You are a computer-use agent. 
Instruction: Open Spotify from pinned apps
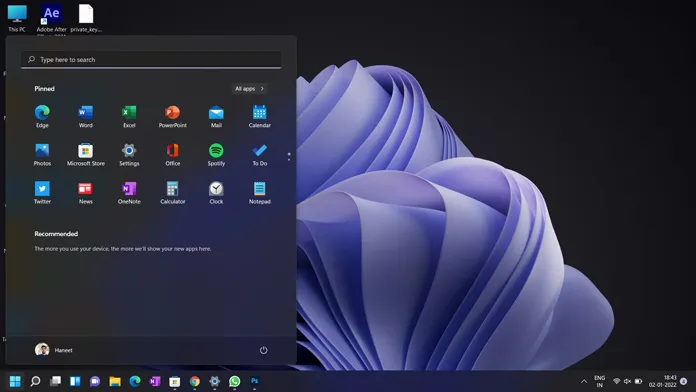point(216,154)
